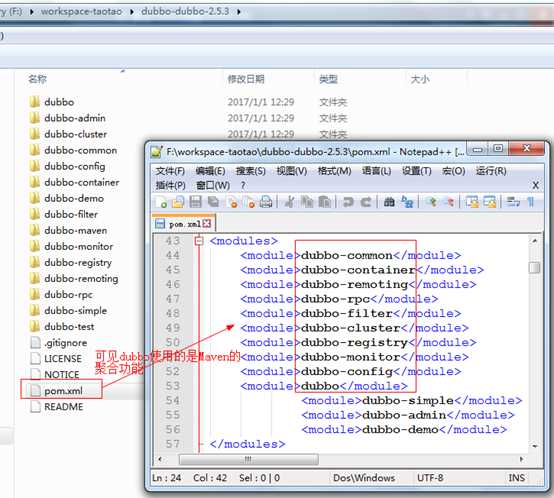Expand breadcrumb arrow after dubbo-dubbo-2.5.3
The width and height of the screenshot is (554, 498).
click(x=239, y=12)
